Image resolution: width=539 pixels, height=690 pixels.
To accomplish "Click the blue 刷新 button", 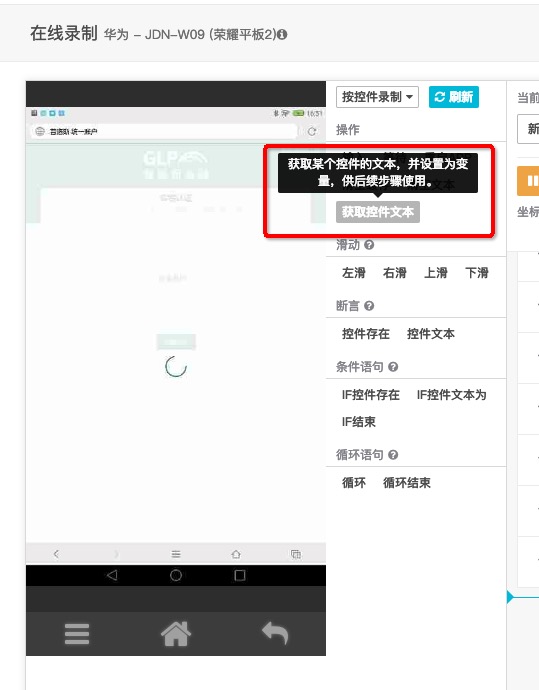I will pos(454,97).
